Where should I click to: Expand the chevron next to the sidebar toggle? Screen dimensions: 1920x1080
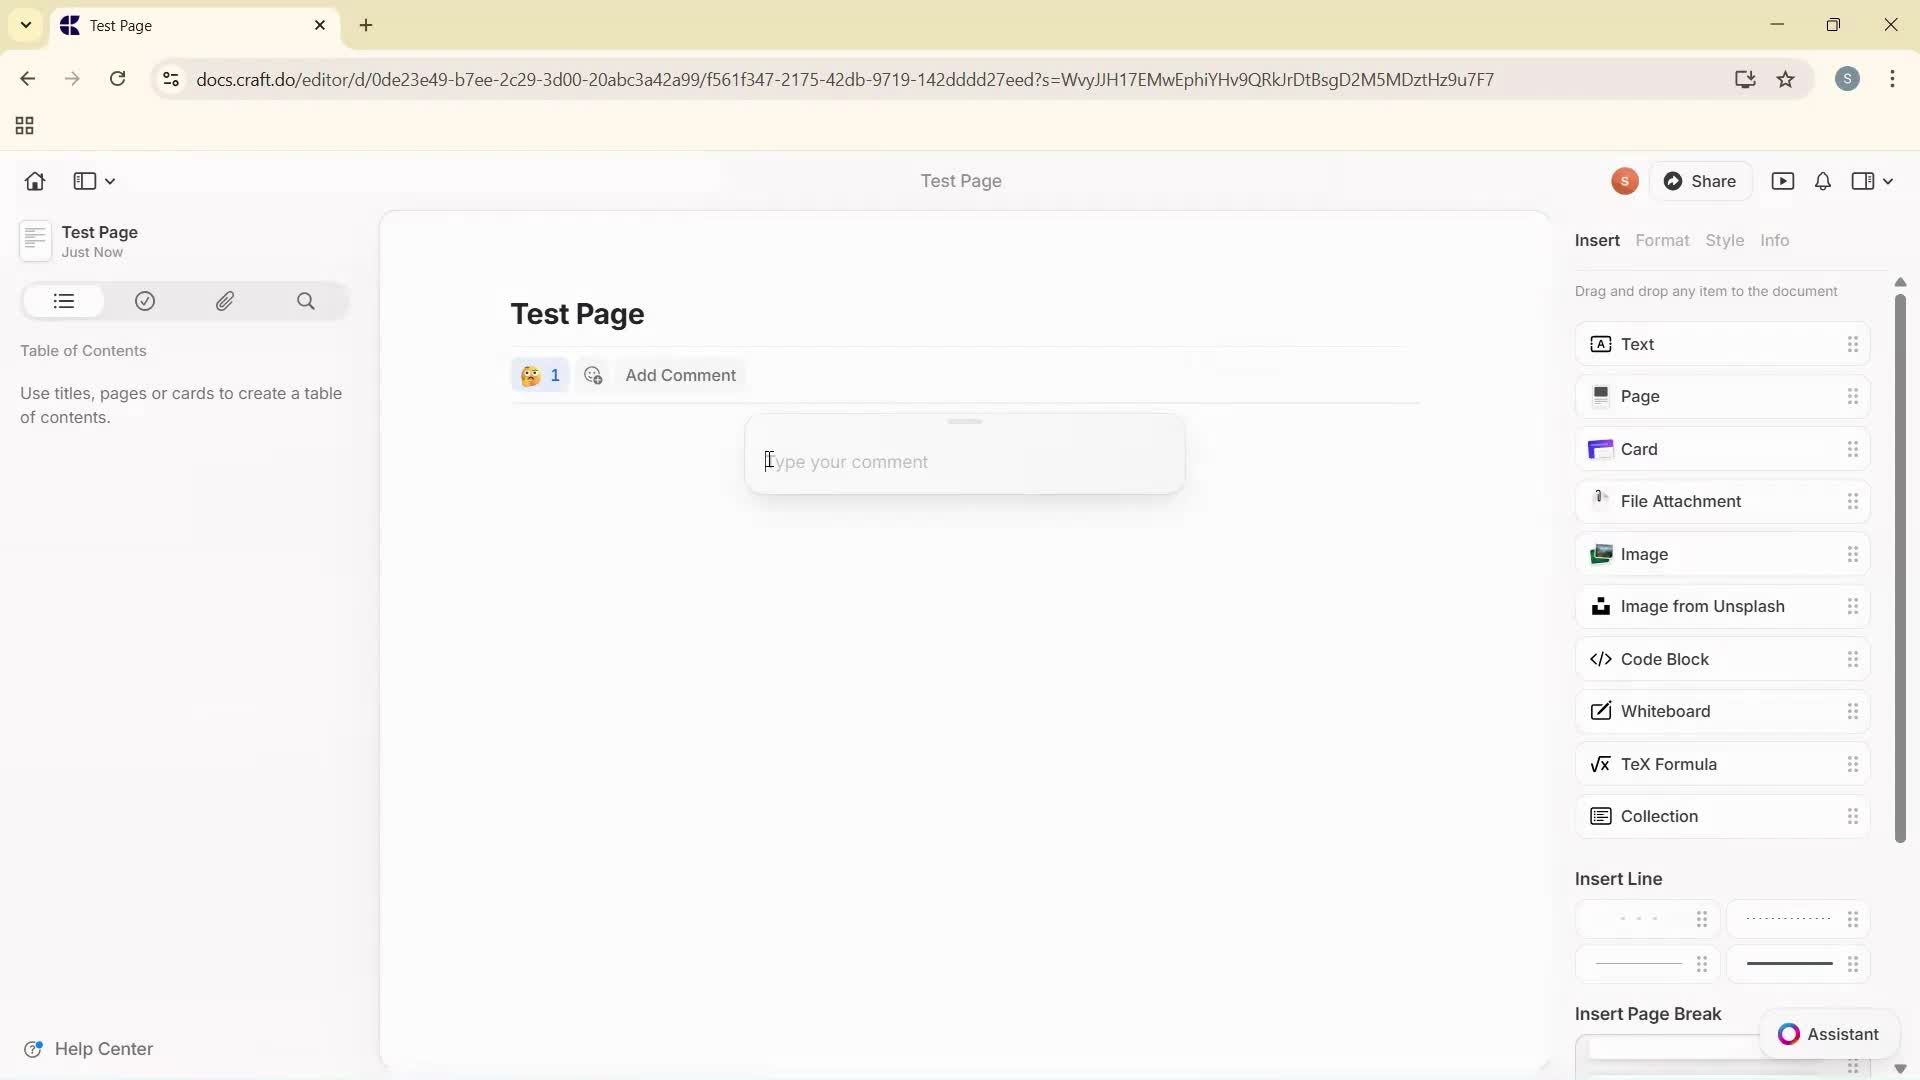[109, 181]
